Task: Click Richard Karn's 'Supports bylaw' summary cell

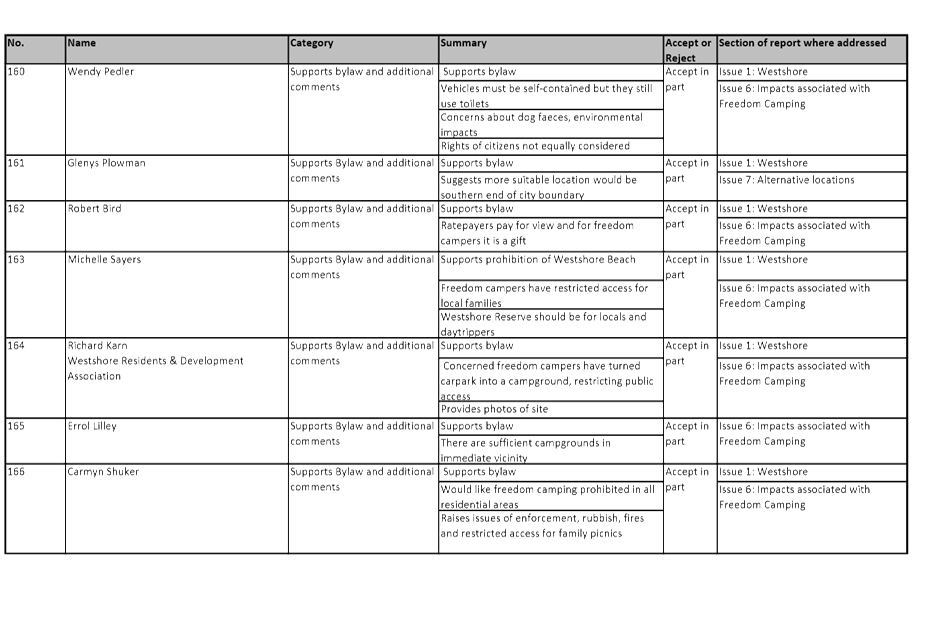Action: 551,348
